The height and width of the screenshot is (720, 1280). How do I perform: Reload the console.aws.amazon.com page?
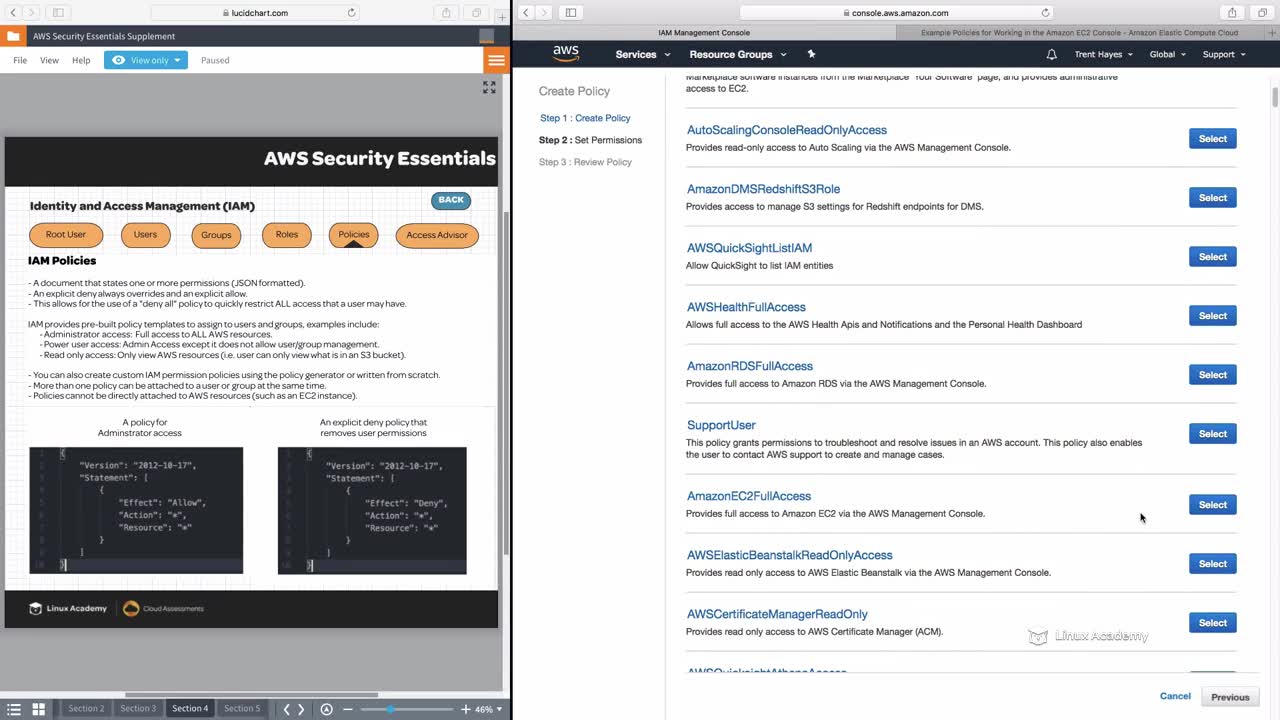coord(1045,13)
